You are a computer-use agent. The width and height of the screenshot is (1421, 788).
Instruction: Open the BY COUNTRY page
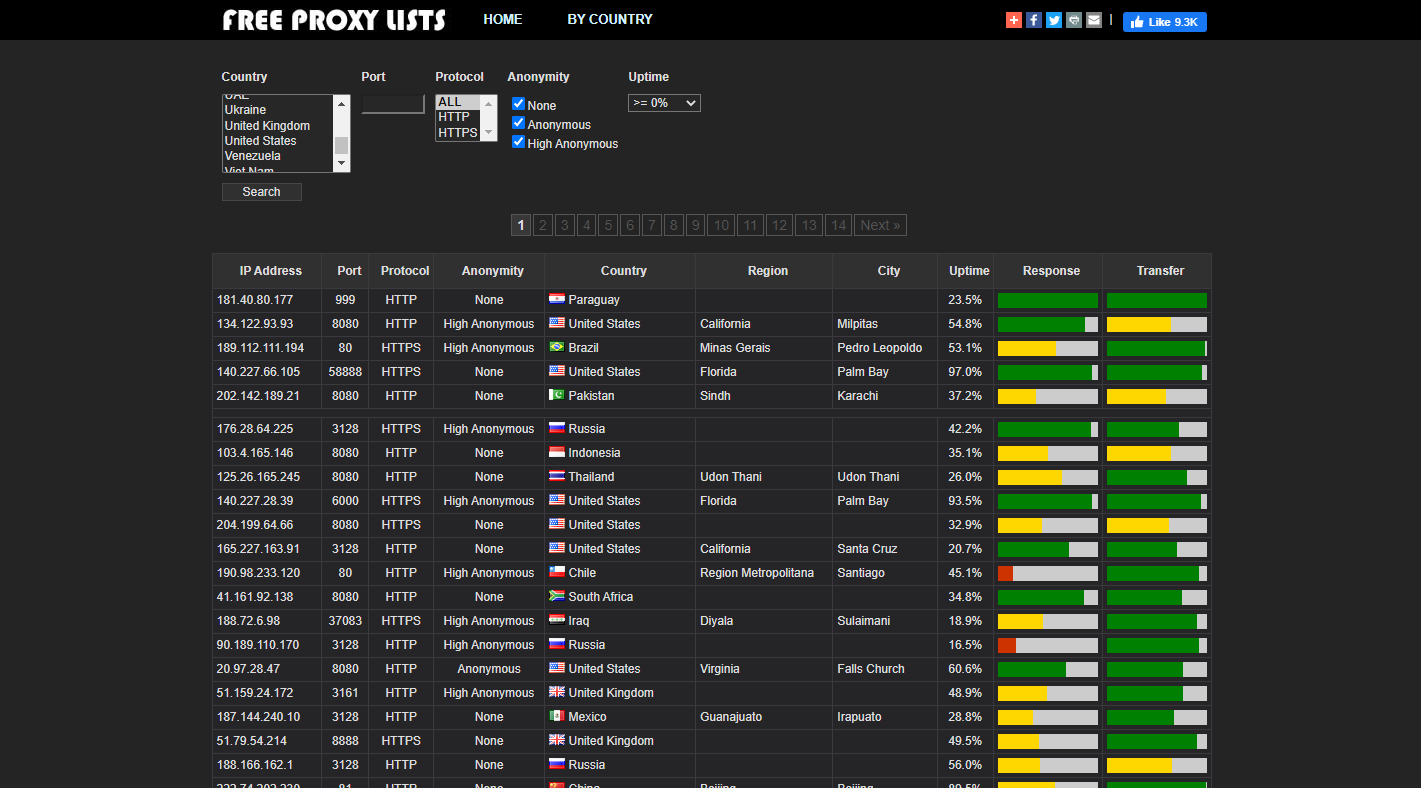pyautogui.click(x=609, y=19)
